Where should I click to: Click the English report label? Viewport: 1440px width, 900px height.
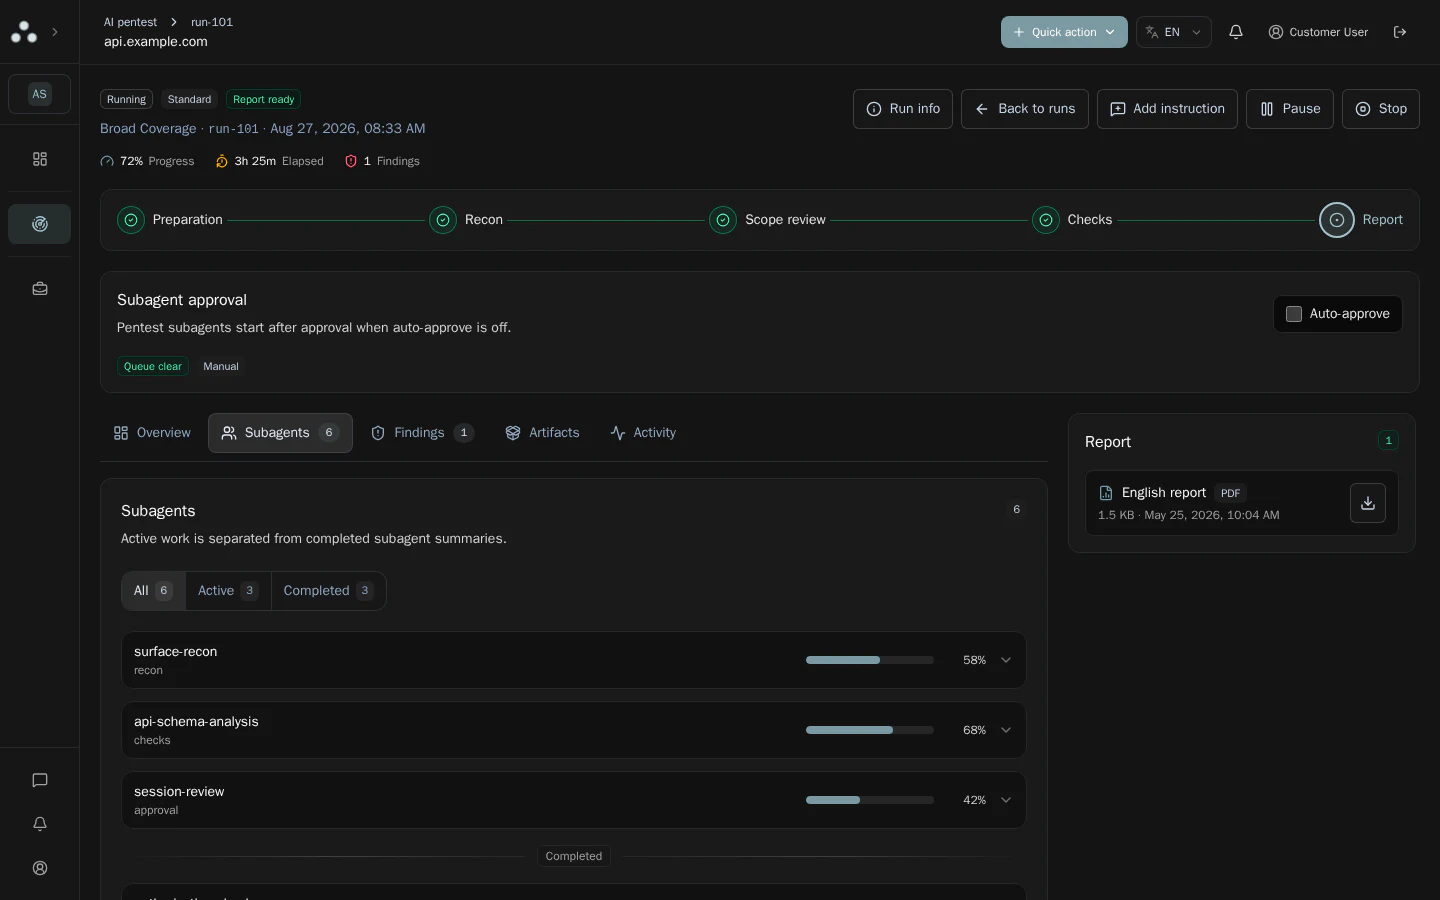click(x=1164, y=493)
